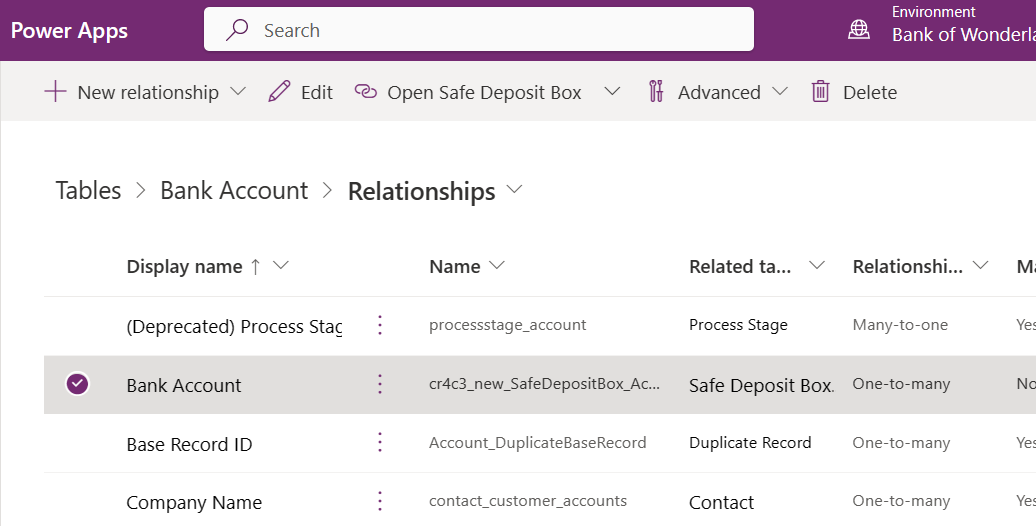
Task: Expand the New relationship dropdown chevron
Action: pos(238,91)
